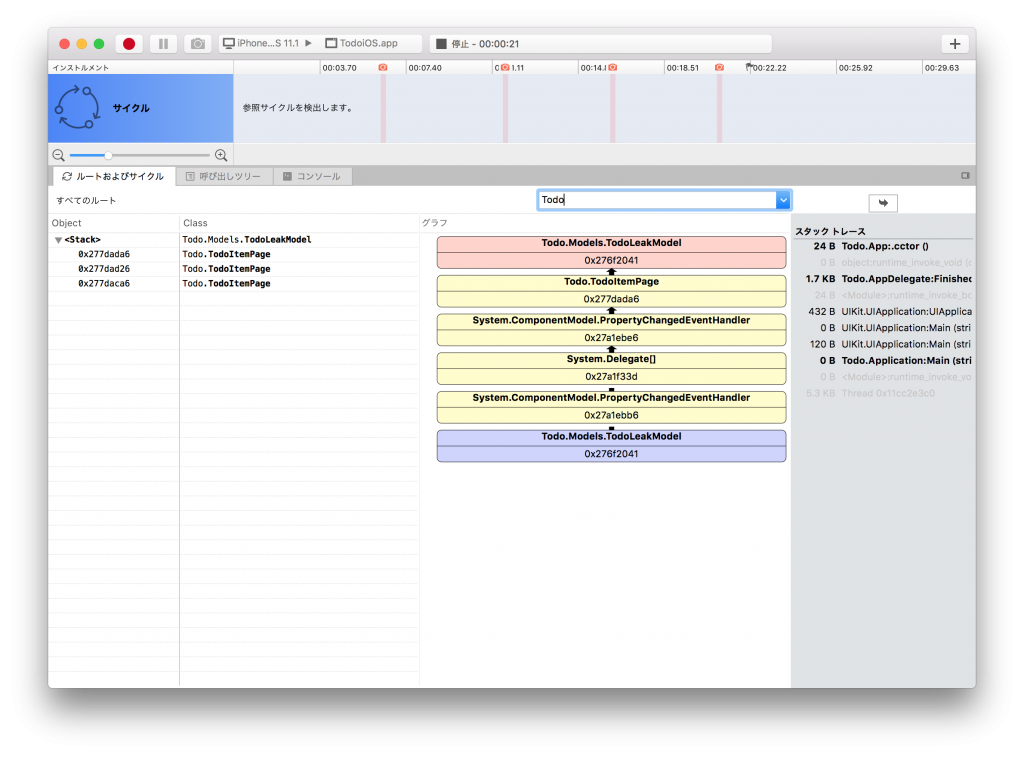Click the stop status indicator square
This screenshot has width=1024, height=757.
click(441, 44)
